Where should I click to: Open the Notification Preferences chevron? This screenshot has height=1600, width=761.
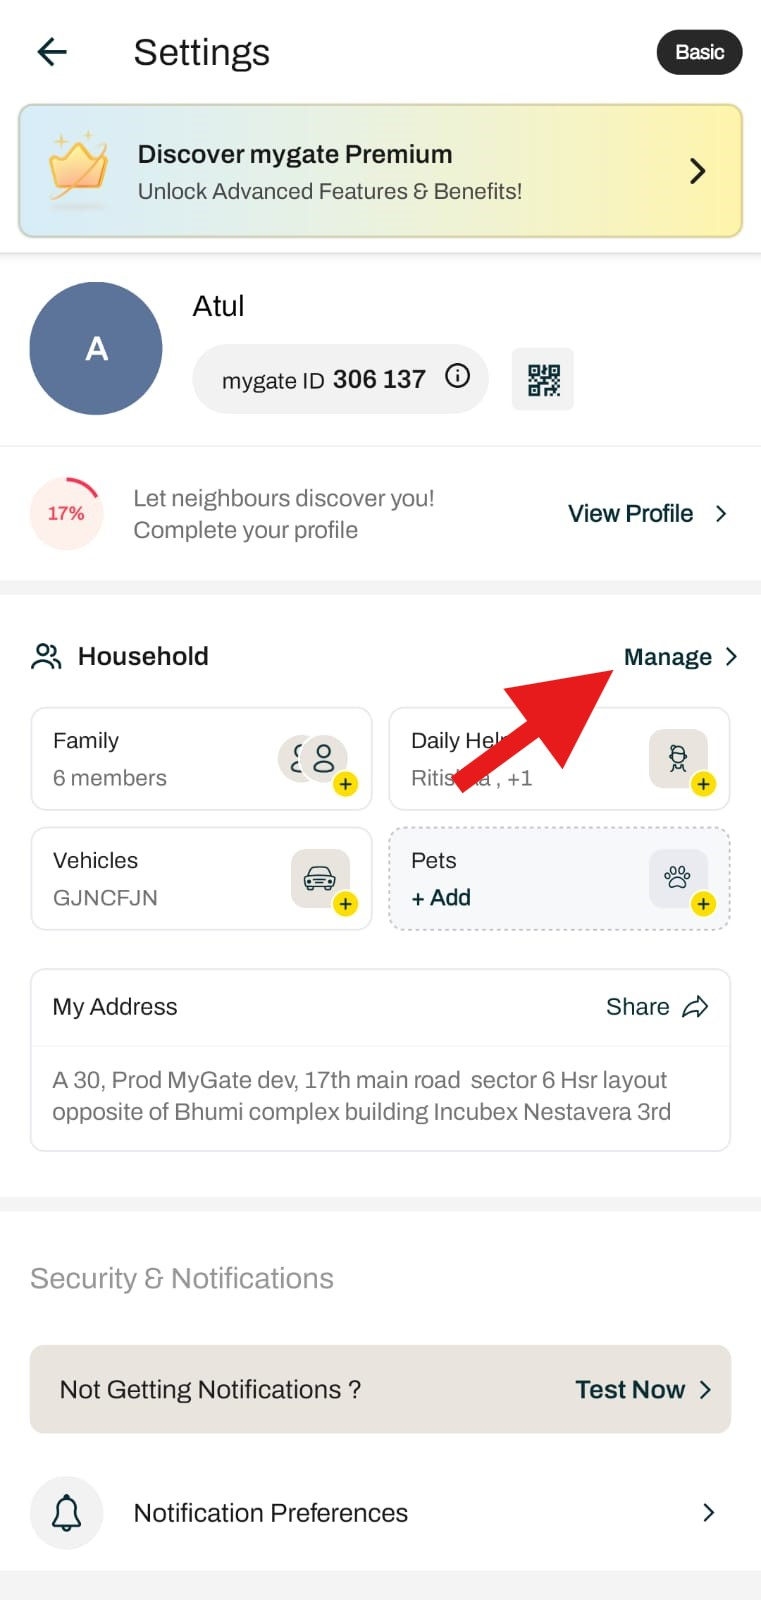(x=708, y=1513)
